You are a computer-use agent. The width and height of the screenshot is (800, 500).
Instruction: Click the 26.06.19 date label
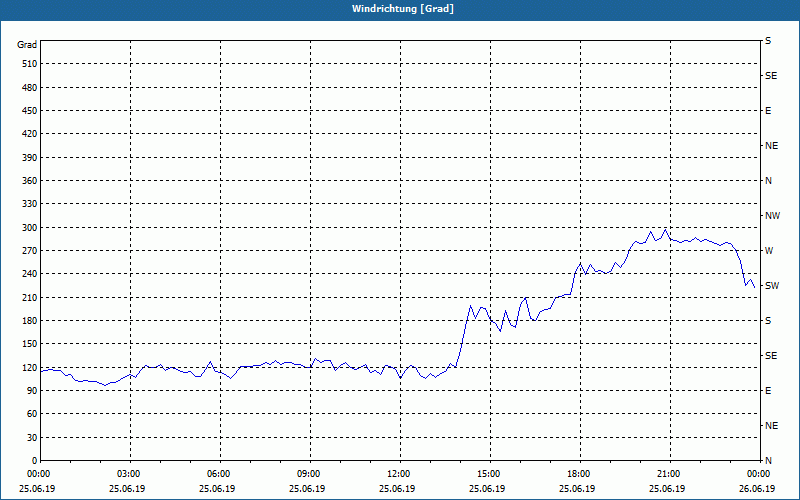tap(757, 488)
